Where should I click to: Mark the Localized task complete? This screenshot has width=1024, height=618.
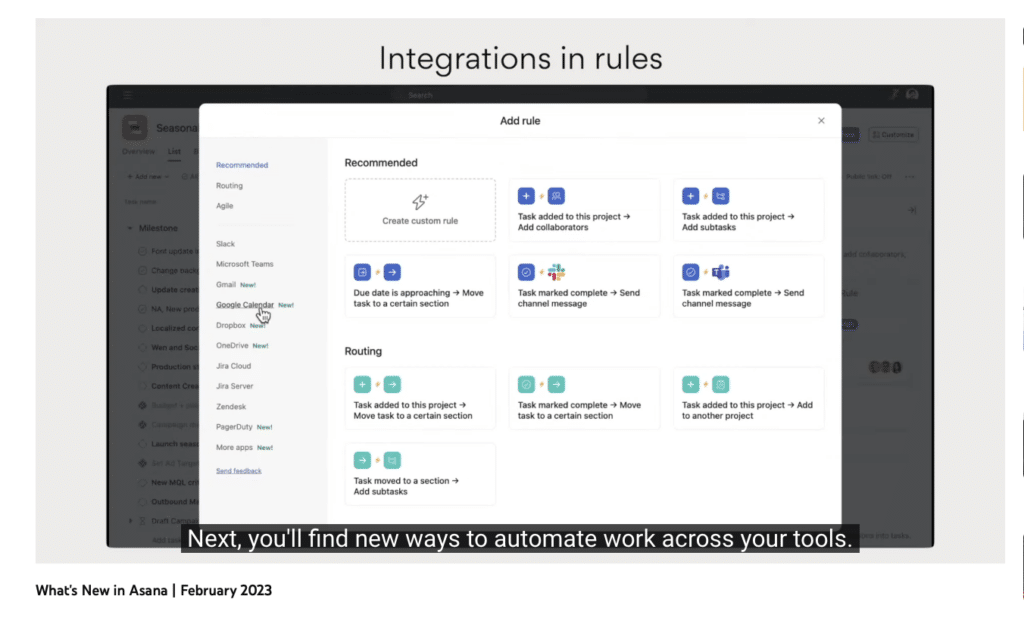click(142, 329)
